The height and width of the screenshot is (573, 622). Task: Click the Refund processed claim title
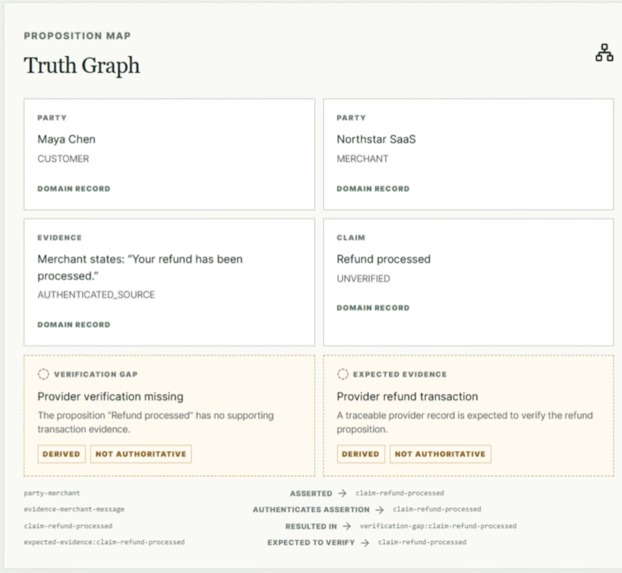click(x=383, y=259)
